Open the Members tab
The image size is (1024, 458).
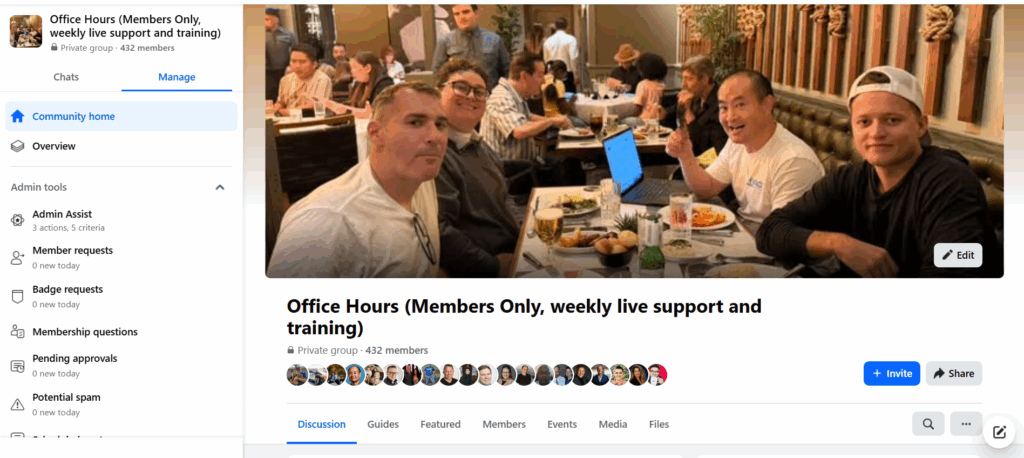point(504,424)
